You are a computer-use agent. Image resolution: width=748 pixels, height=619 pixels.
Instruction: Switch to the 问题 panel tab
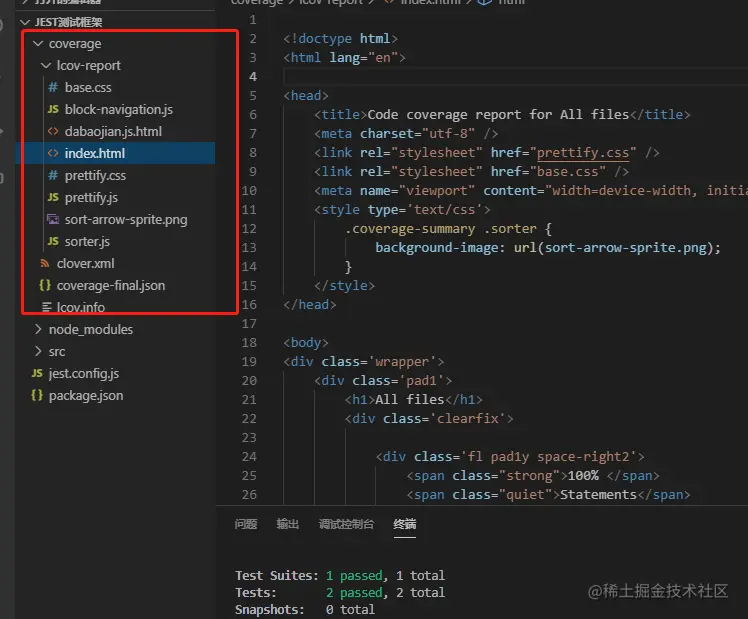246,524
